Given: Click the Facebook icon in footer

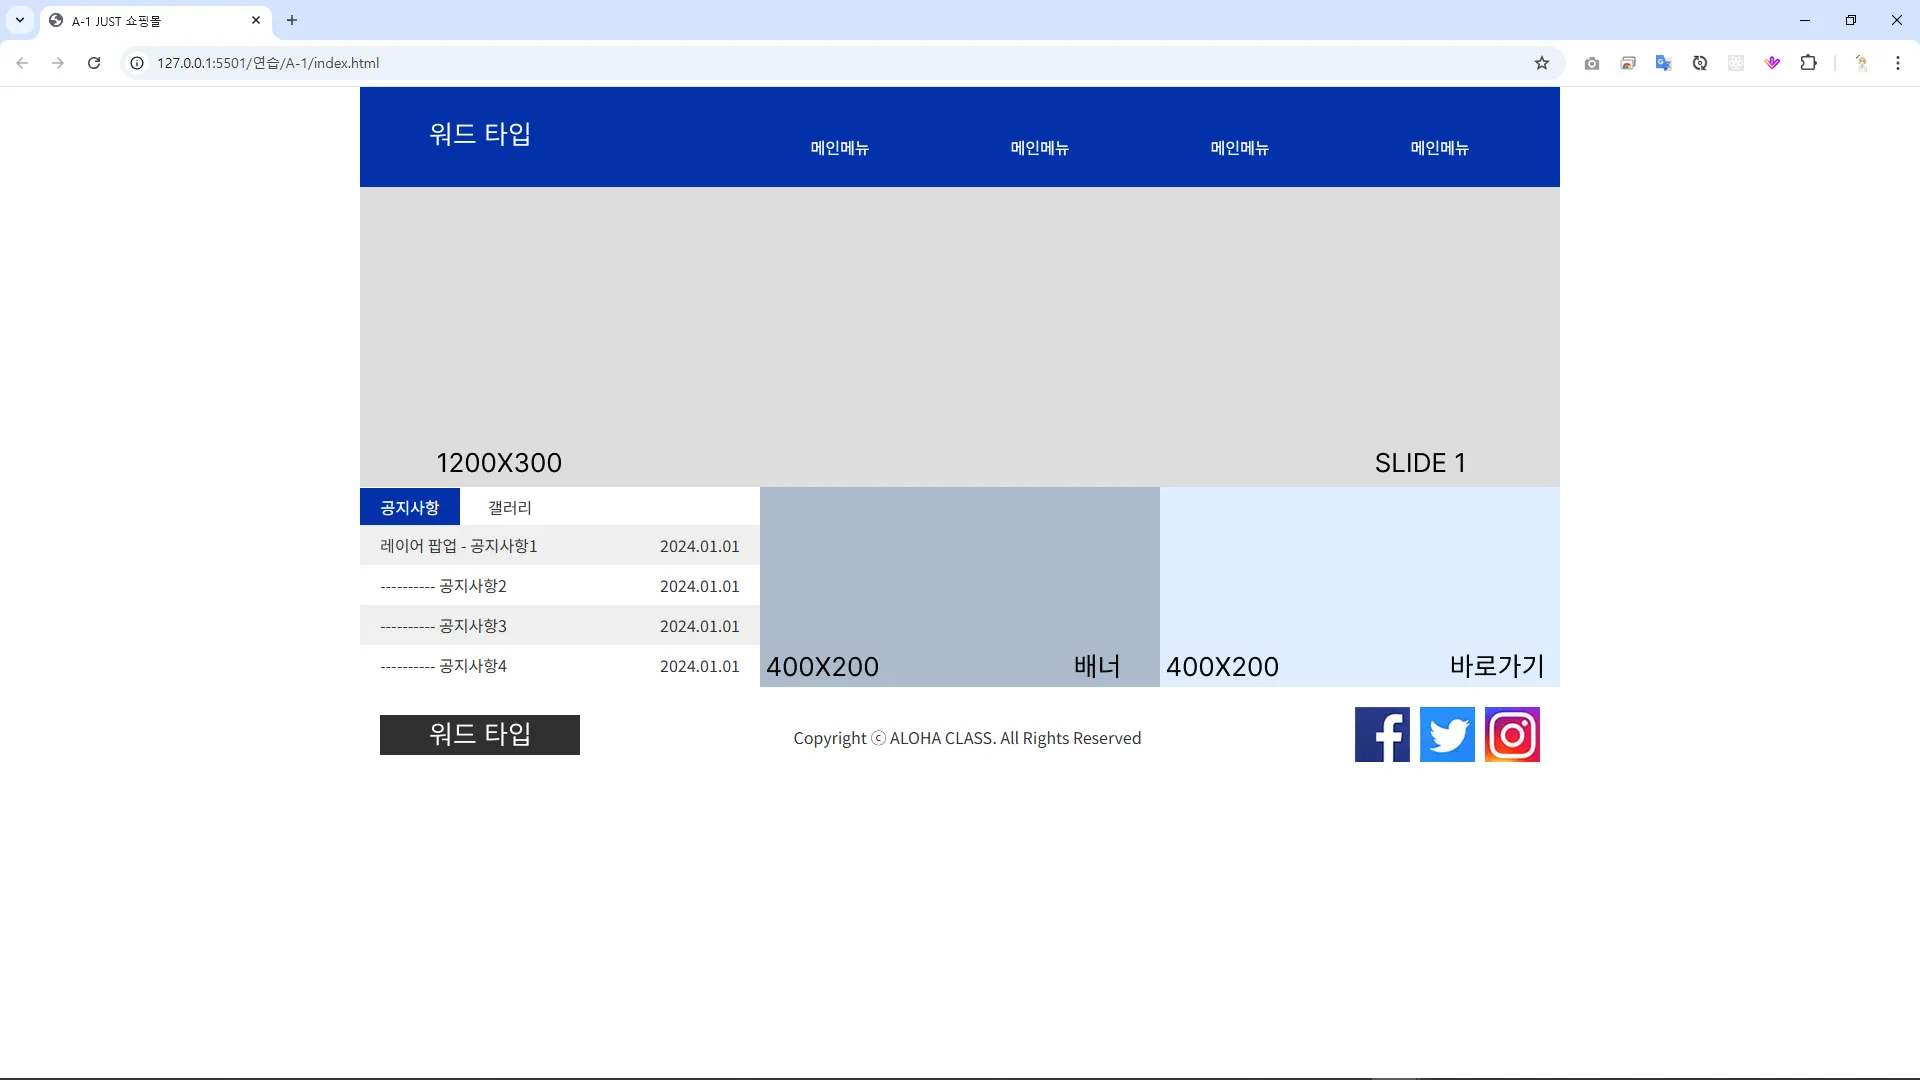Looking at the screenshot, I should coord(1382,735).
